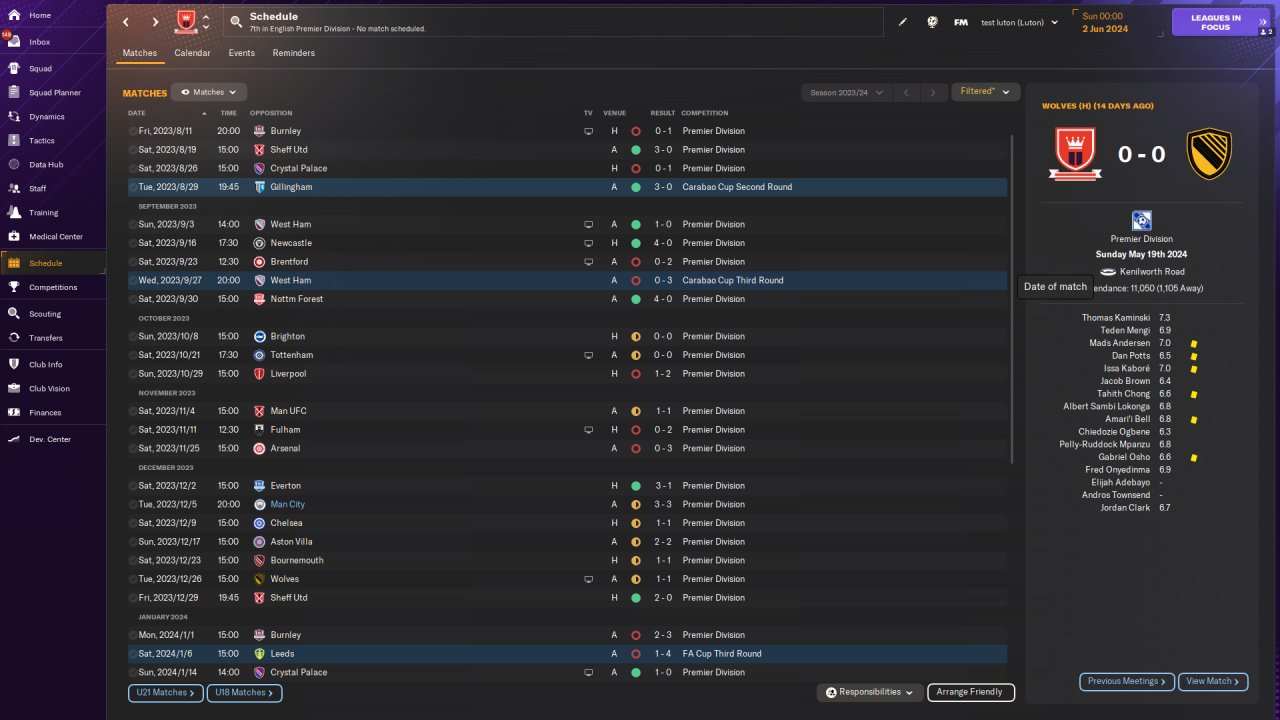Open the Events tab

[x=241, y=53]
